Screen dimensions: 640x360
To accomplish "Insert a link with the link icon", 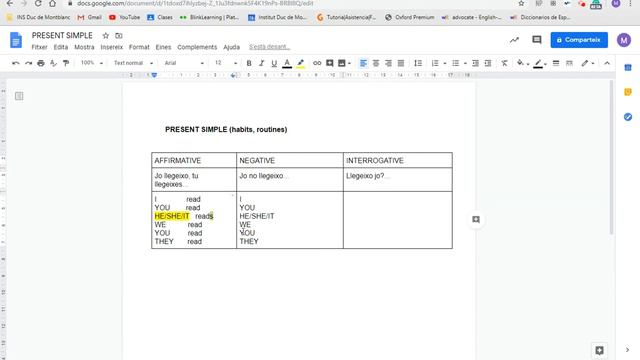I will (317, 63).
